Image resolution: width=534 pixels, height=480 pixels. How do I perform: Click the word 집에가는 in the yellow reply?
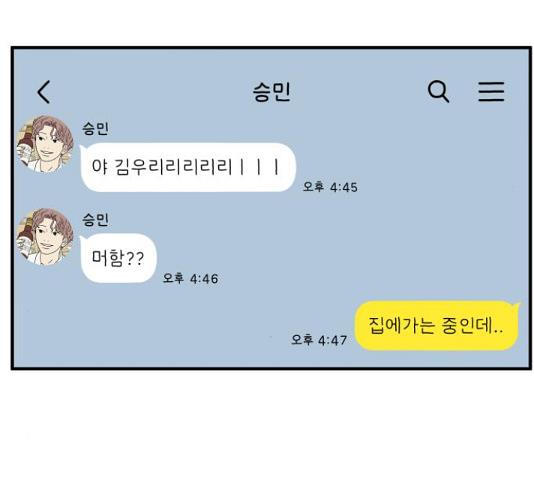tap(401, 325)
